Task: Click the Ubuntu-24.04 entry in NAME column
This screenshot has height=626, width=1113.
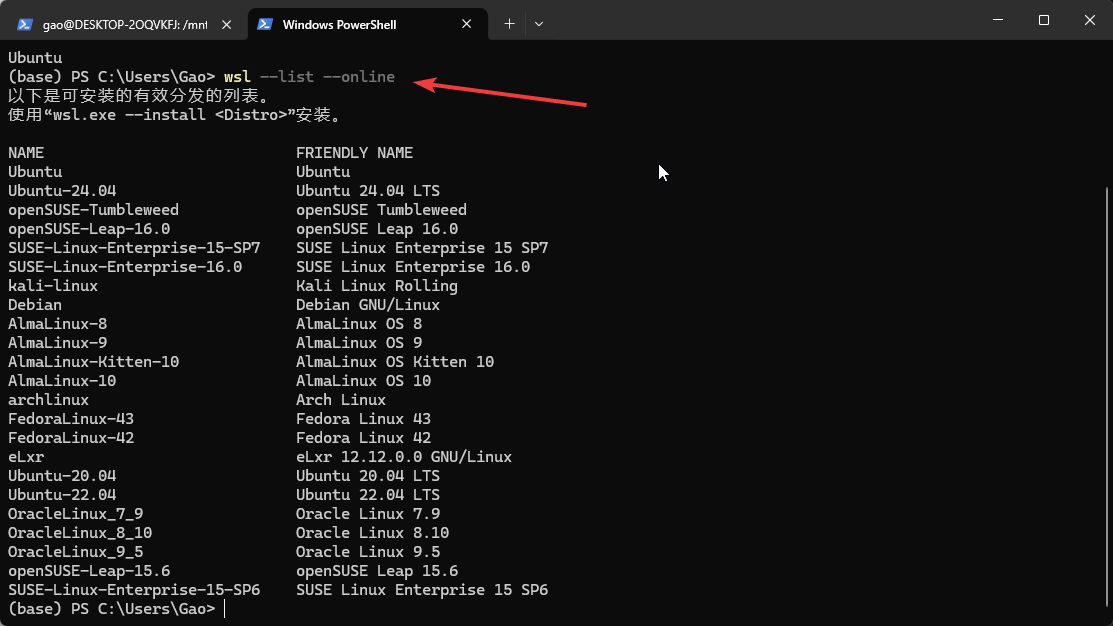Action: (62, 191)
